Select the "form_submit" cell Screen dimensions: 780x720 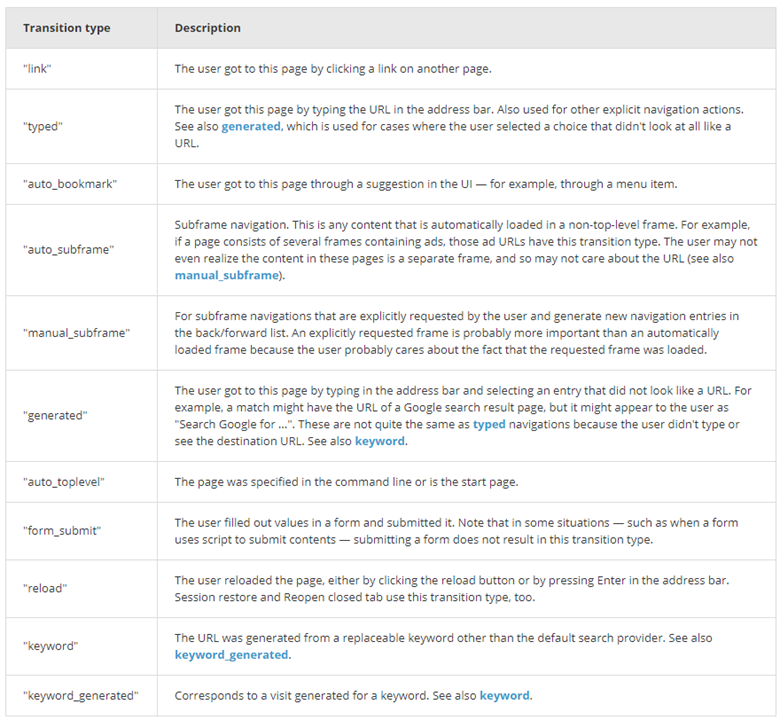[x=82, y=531]
